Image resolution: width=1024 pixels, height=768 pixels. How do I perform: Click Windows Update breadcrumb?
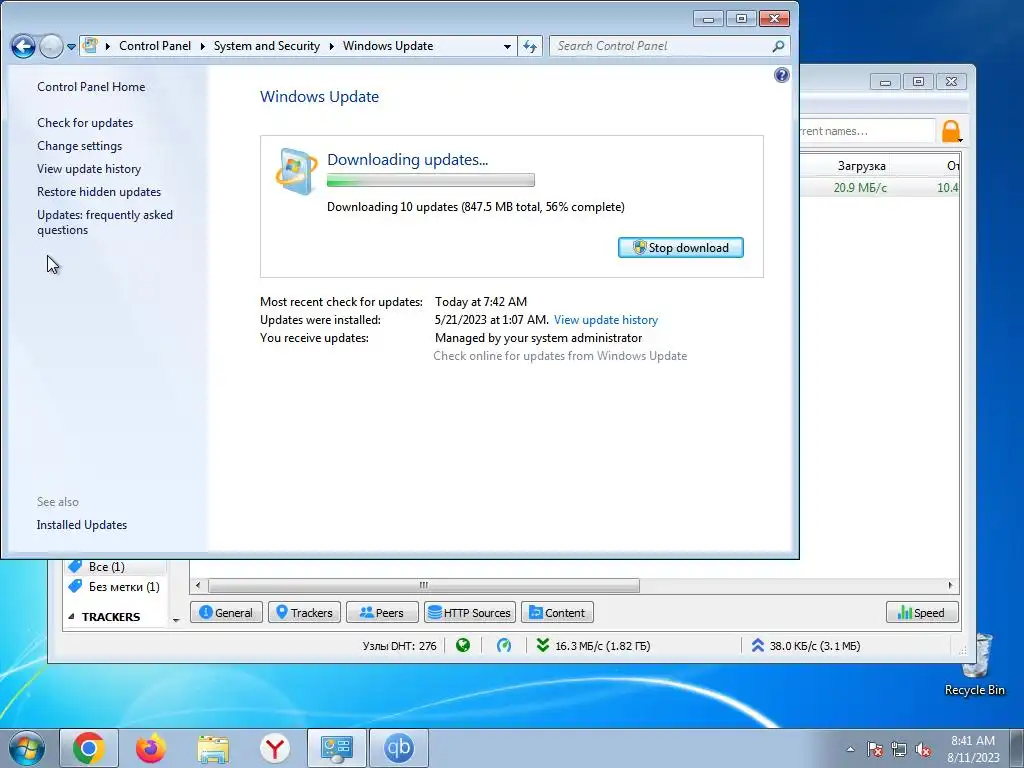[388, 46]
